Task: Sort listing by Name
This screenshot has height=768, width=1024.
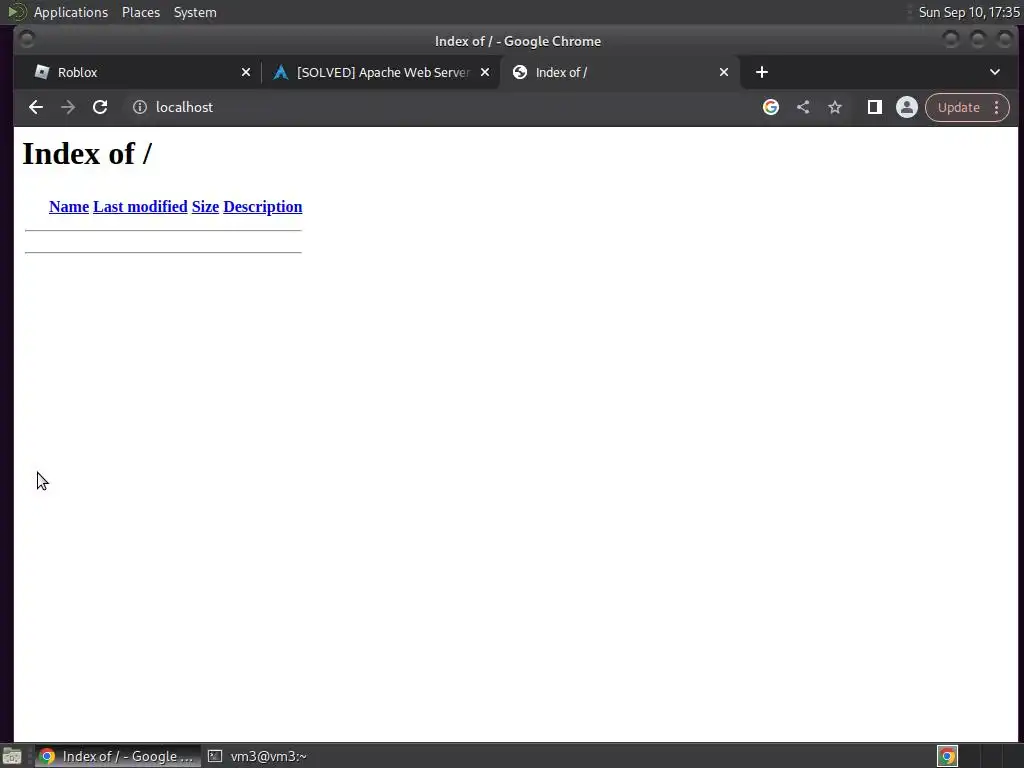Action: tap(69, 206)
